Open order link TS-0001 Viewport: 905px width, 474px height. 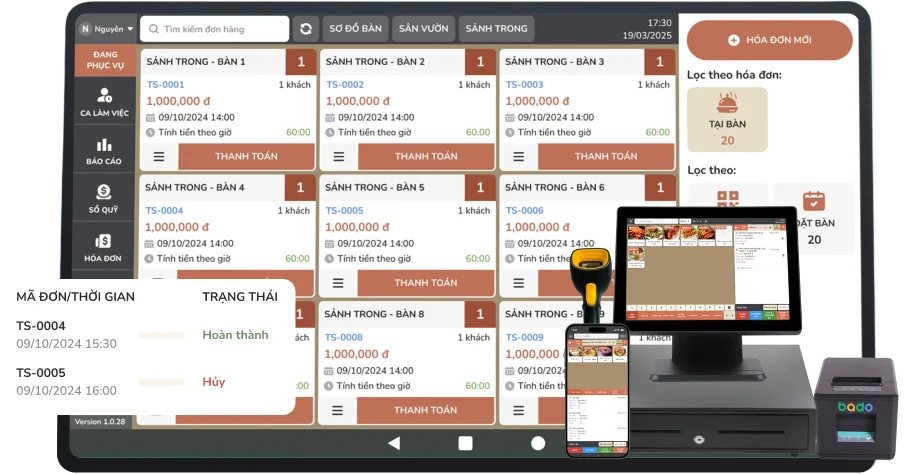pos(166,84)
